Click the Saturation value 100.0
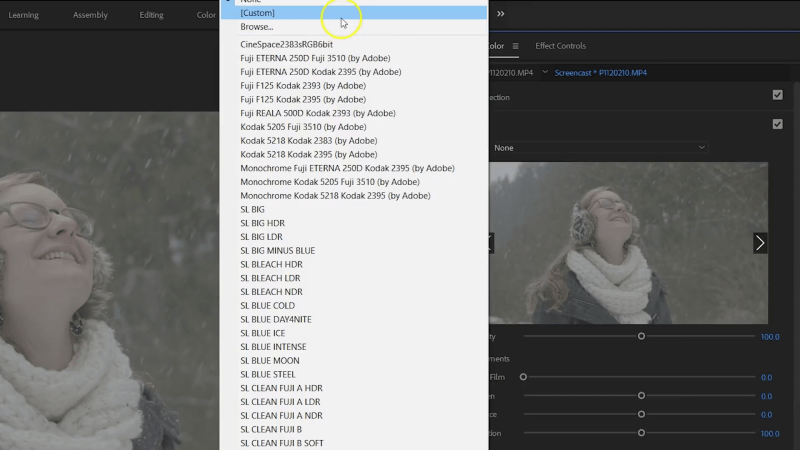 coord(770,434)
